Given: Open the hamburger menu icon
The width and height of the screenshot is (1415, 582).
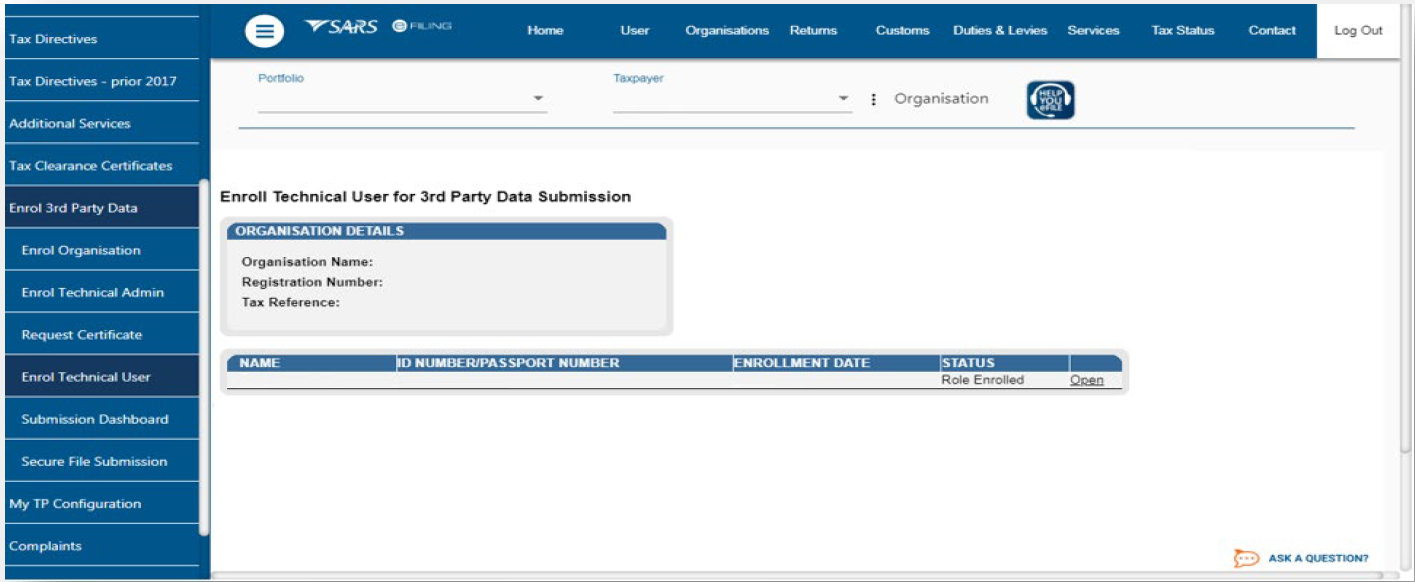Looking at the screenshot, I should [264, 32].
